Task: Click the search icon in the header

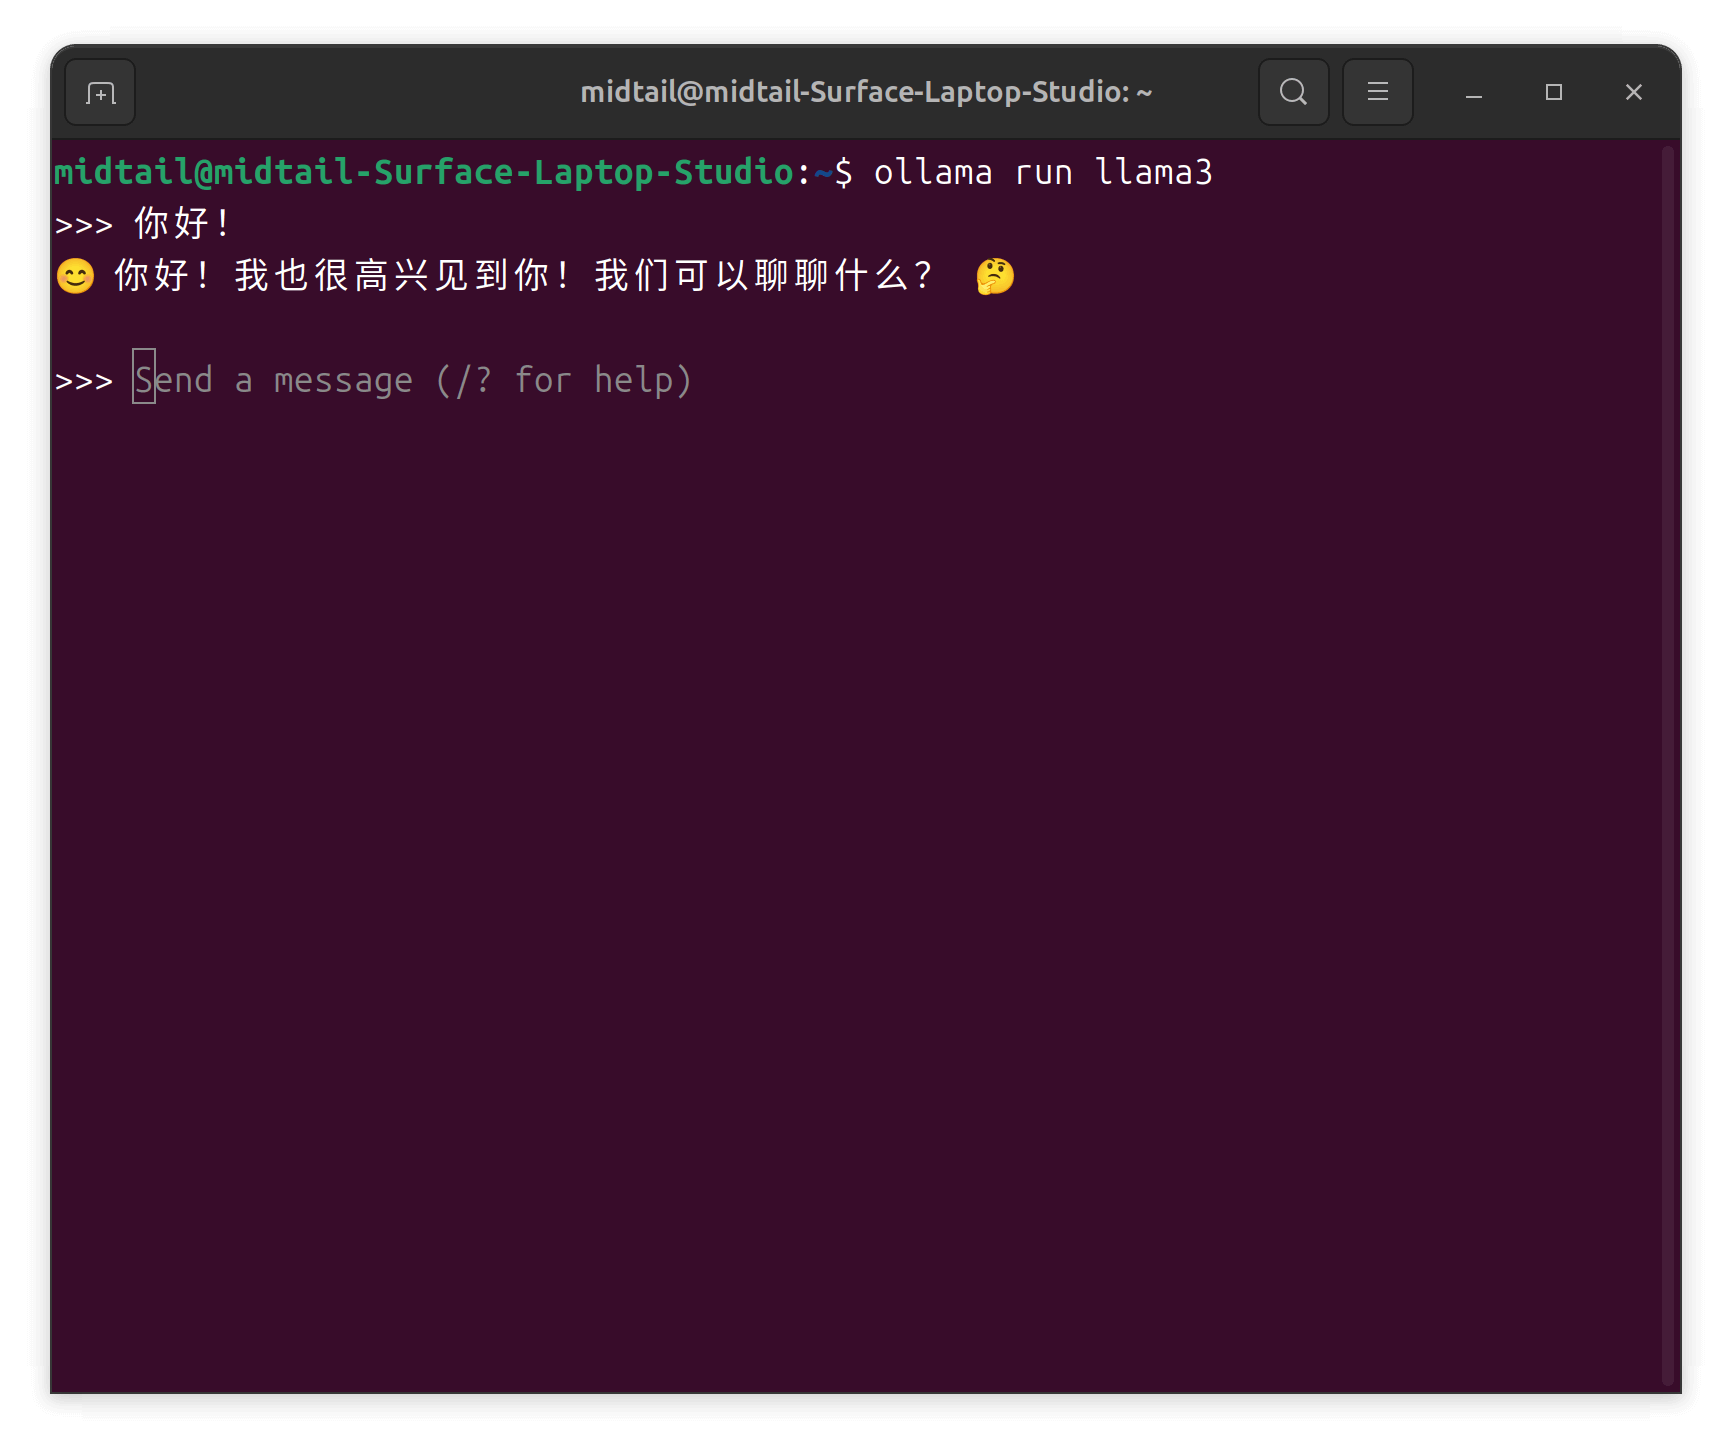Action: 1293,93
